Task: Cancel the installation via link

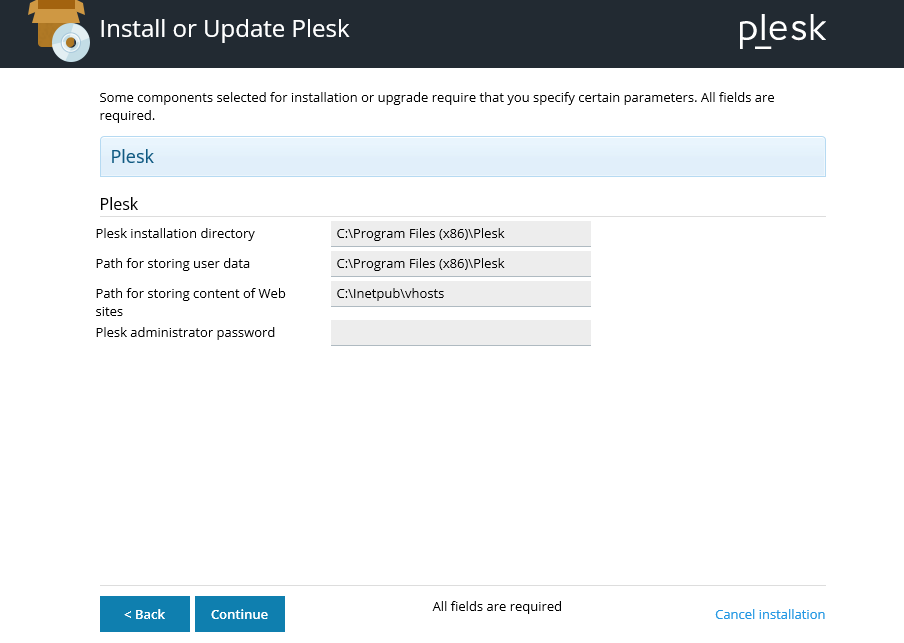Action: [x=770, y=614]
